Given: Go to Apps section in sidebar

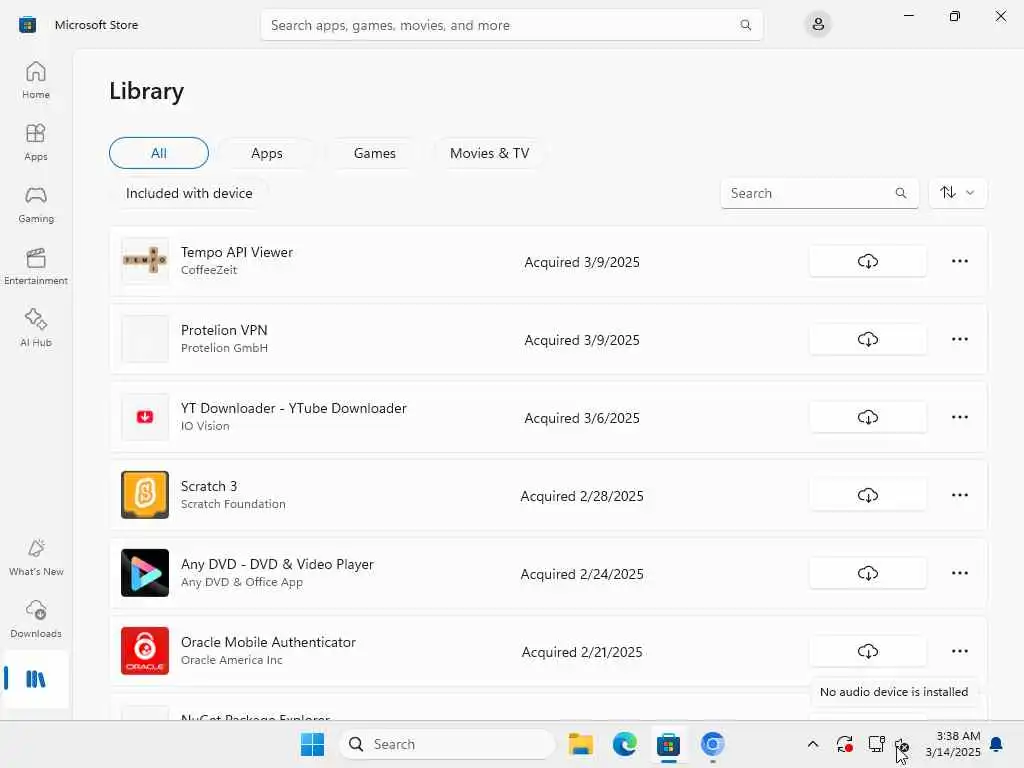Looking at the screenshot, I should (36, 142).
